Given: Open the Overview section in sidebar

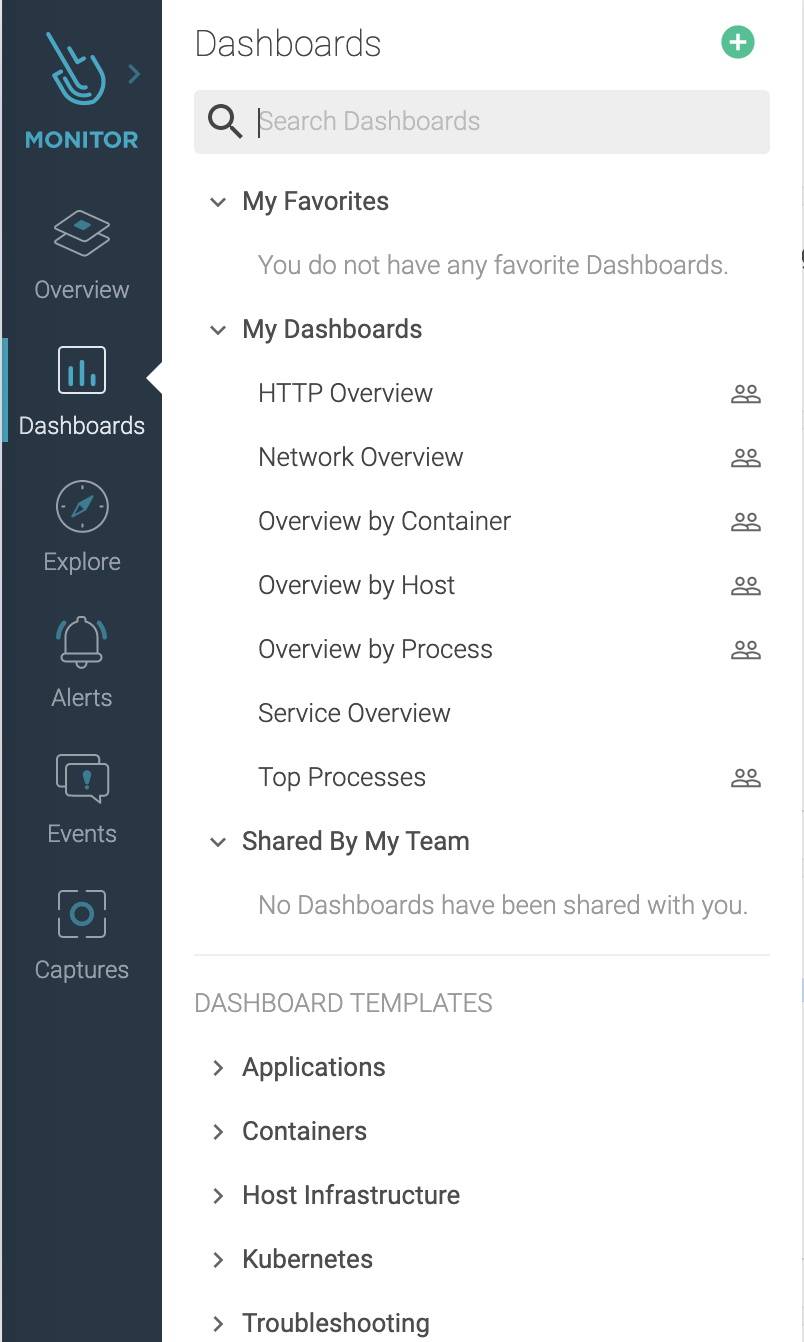Looking at the screenshot, I should (82, 256).
